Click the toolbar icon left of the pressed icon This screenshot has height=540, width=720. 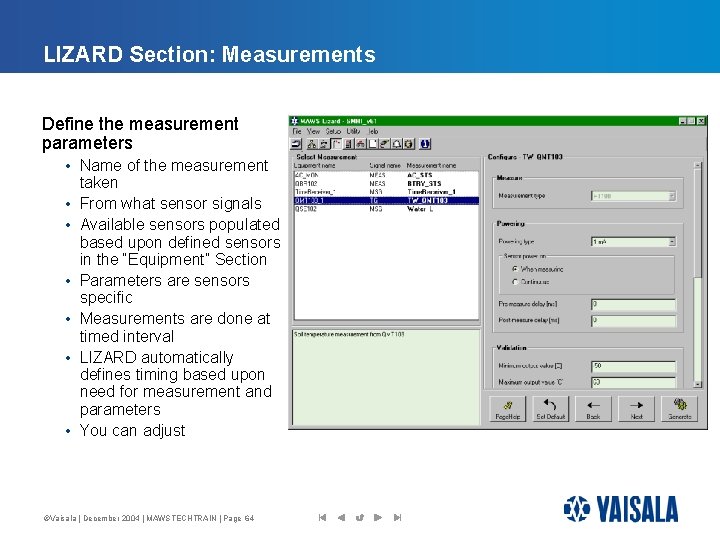[324, 144]
